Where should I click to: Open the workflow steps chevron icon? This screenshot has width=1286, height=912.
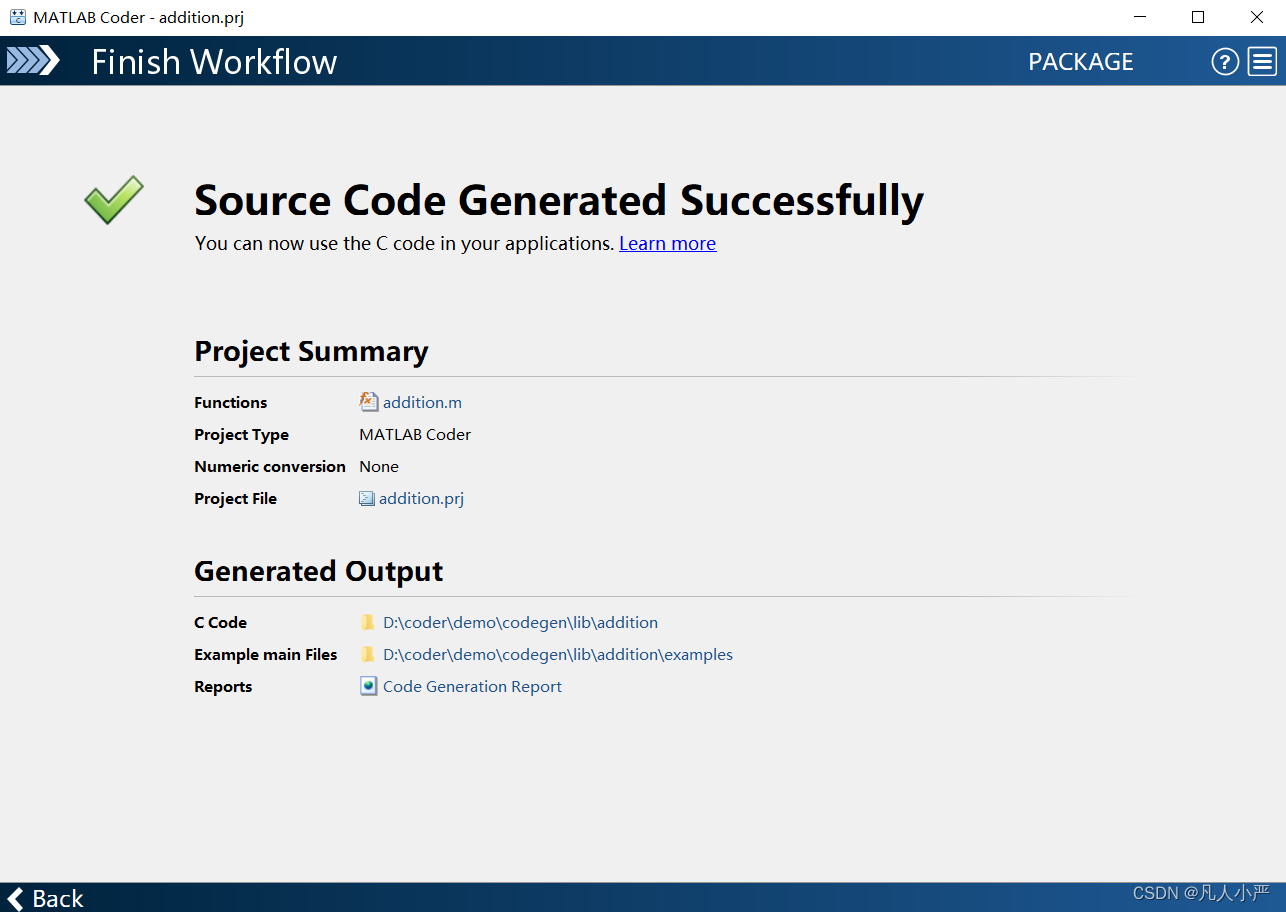click(x=33, y=61)
